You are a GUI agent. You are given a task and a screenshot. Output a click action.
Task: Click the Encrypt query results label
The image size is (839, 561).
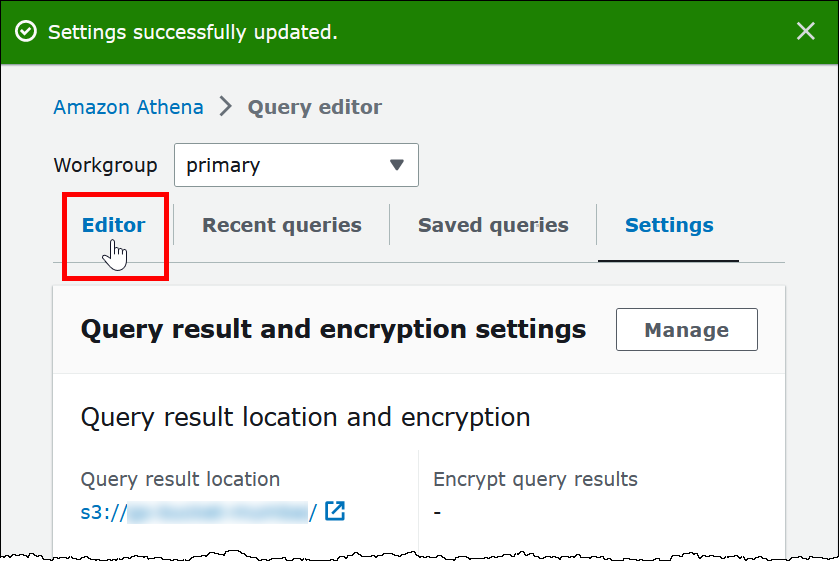535,479
